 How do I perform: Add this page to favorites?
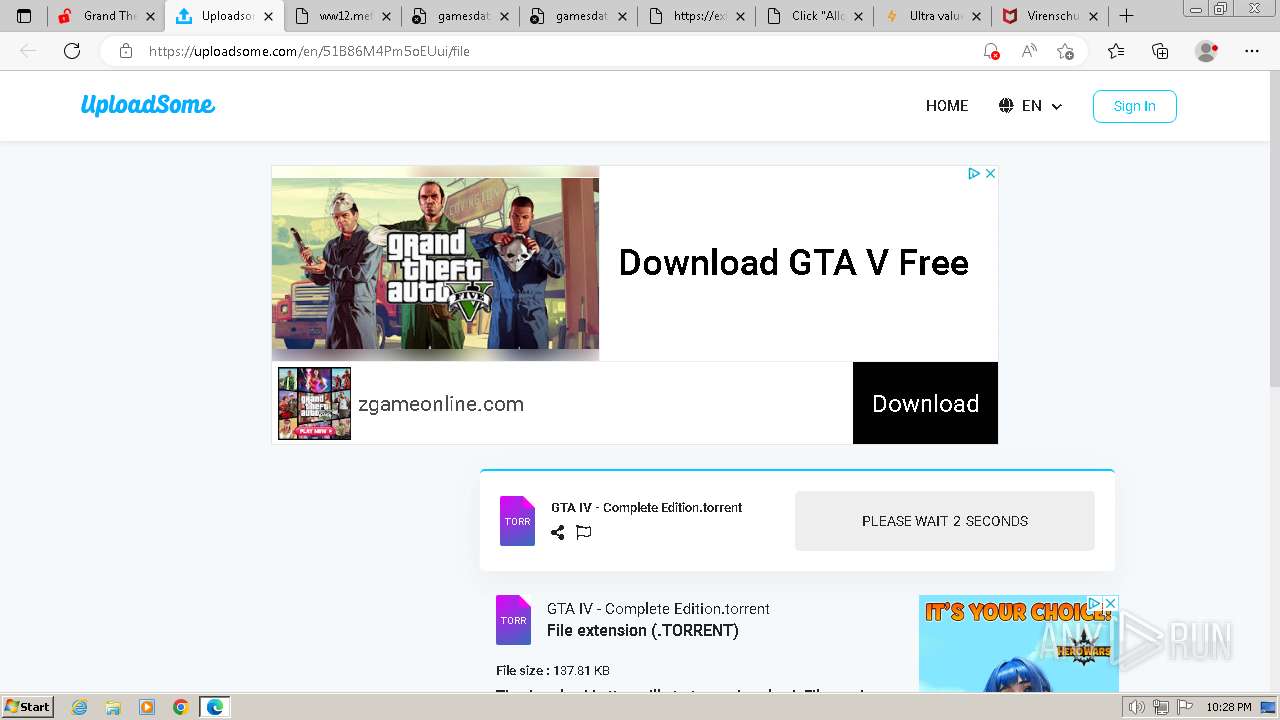(x=1066, y=51)
